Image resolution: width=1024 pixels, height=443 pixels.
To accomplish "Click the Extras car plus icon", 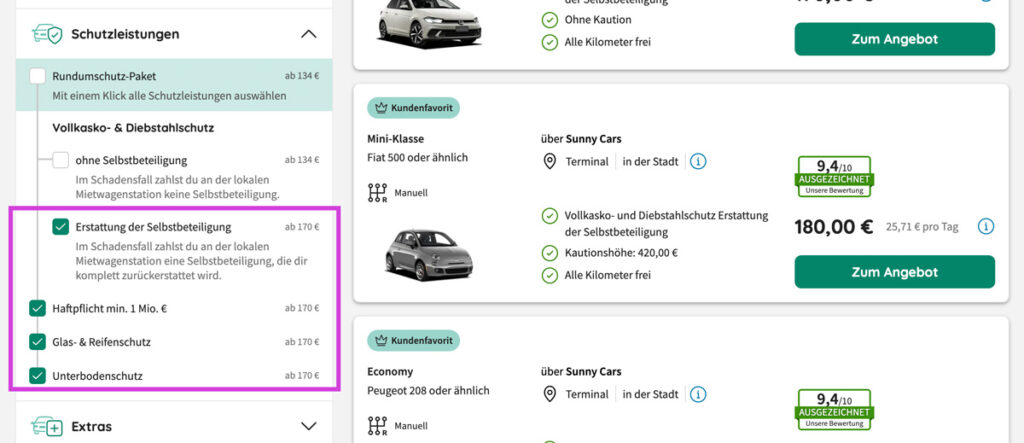I will 47,427.
